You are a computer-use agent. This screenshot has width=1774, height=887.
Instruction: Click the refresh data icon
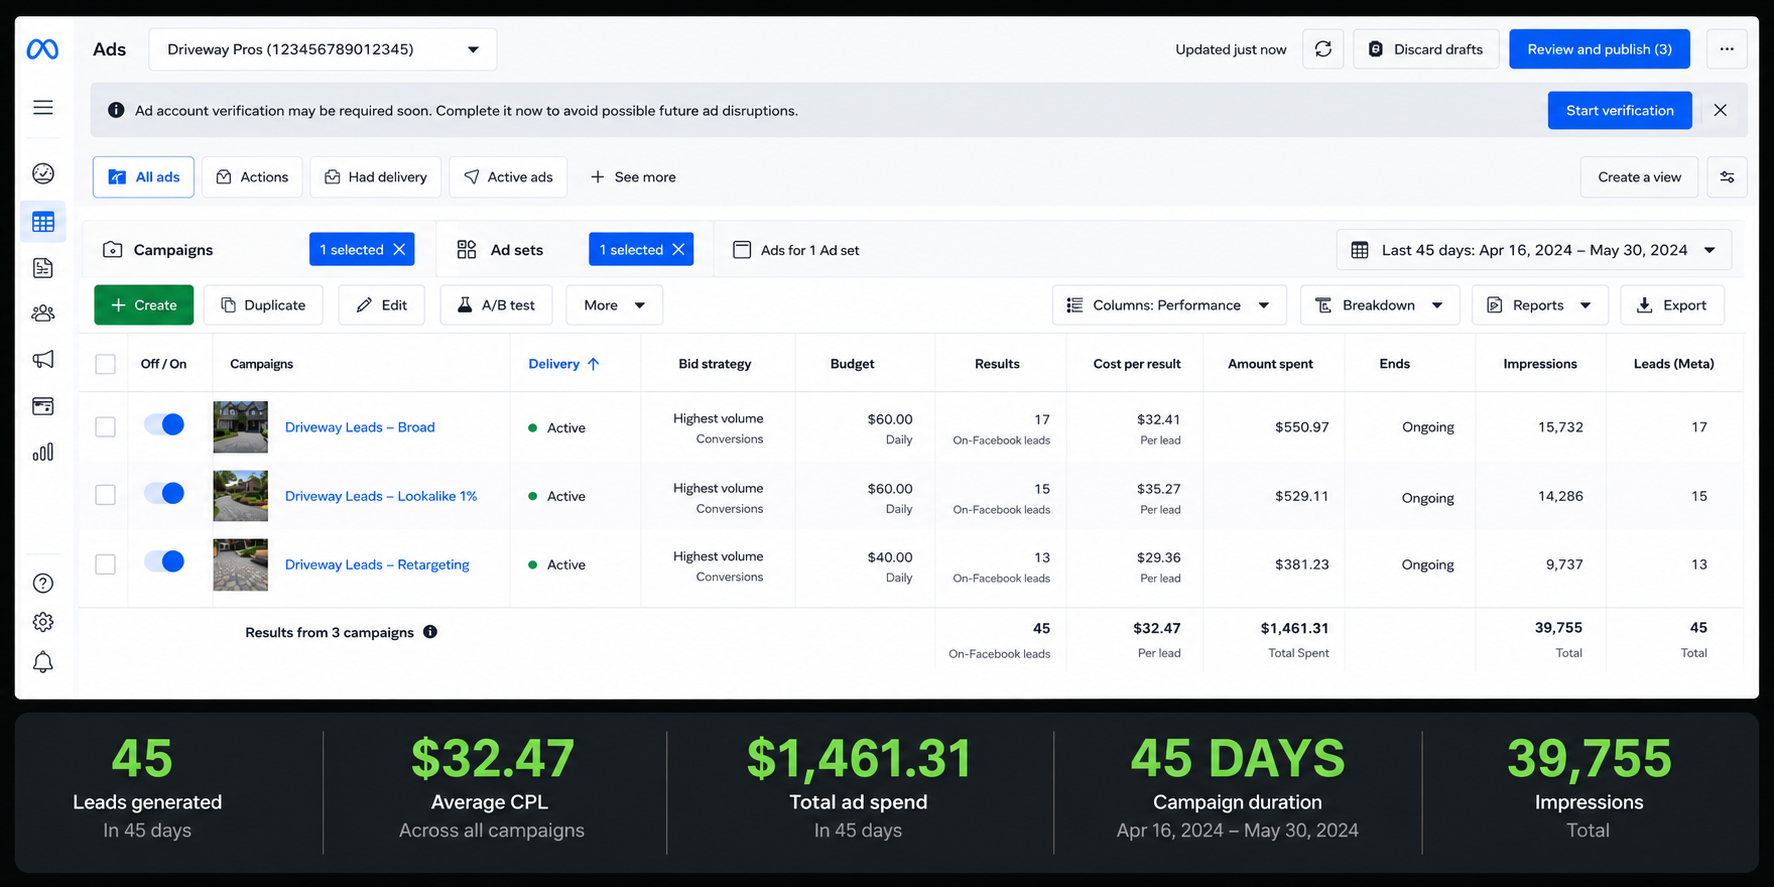[1323, 49]
